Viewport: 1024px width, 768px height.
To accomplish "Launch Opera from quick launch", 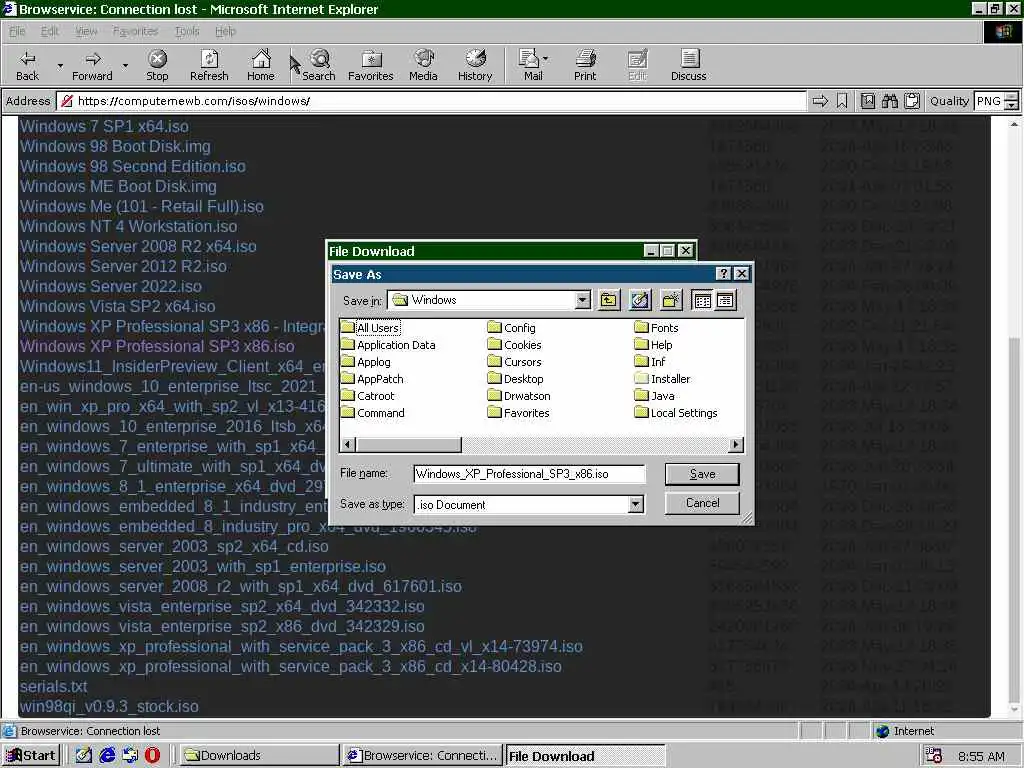I will [152, 755].
